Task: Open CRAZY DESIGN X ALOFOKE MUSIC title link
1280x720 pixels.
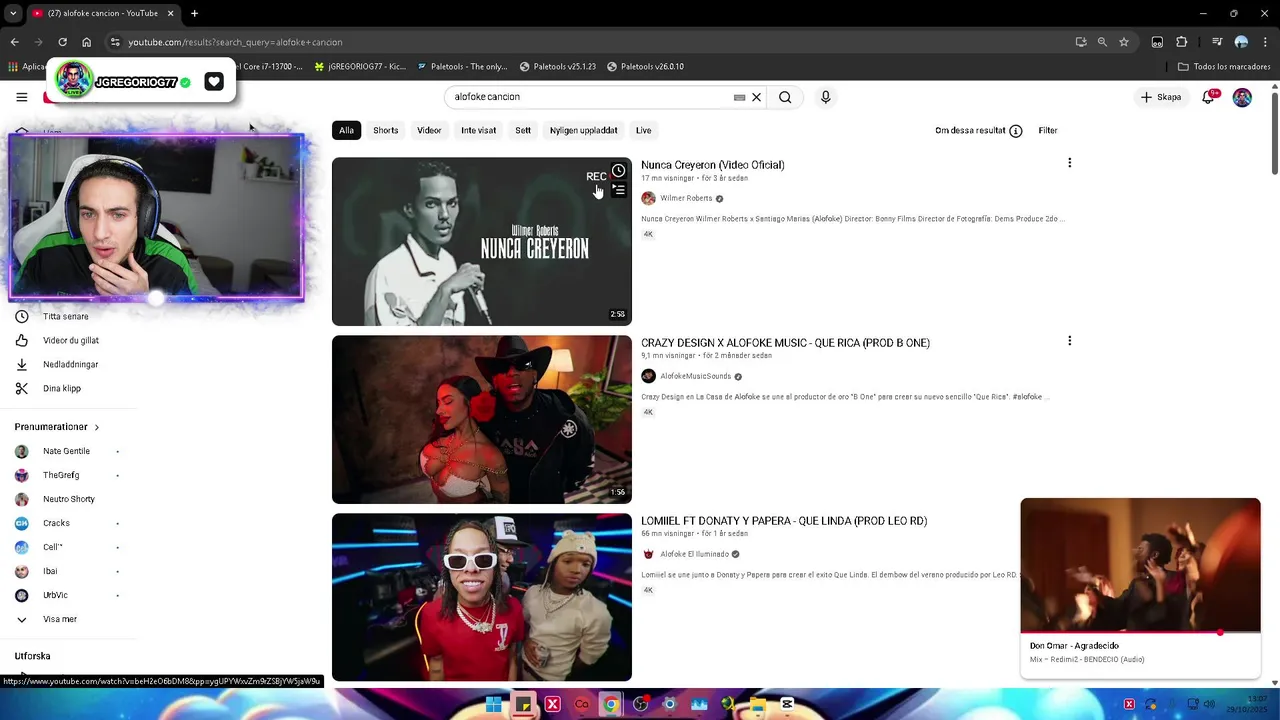Action: 785,343
